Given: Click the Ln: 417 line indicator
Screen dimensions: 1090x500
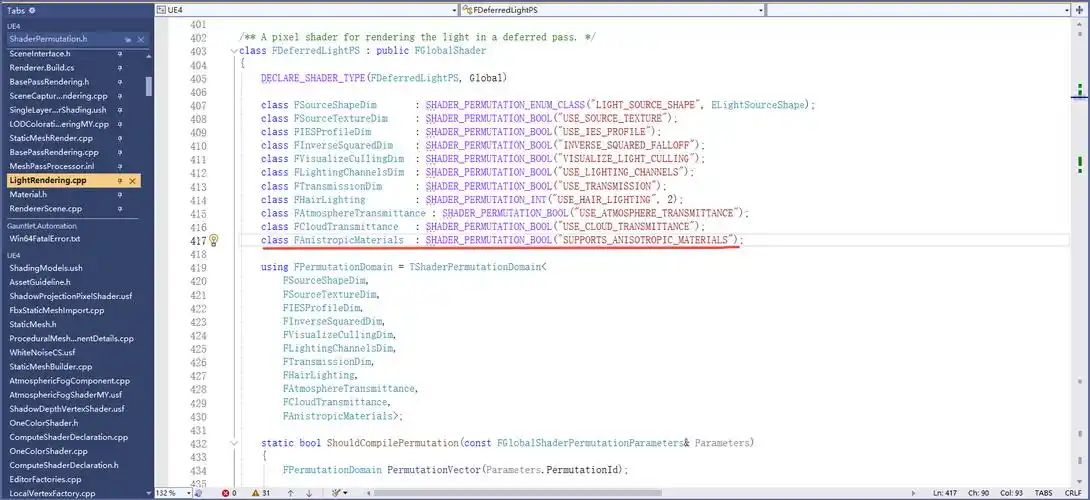Looking at the screenshot, I should click(946, 493).
